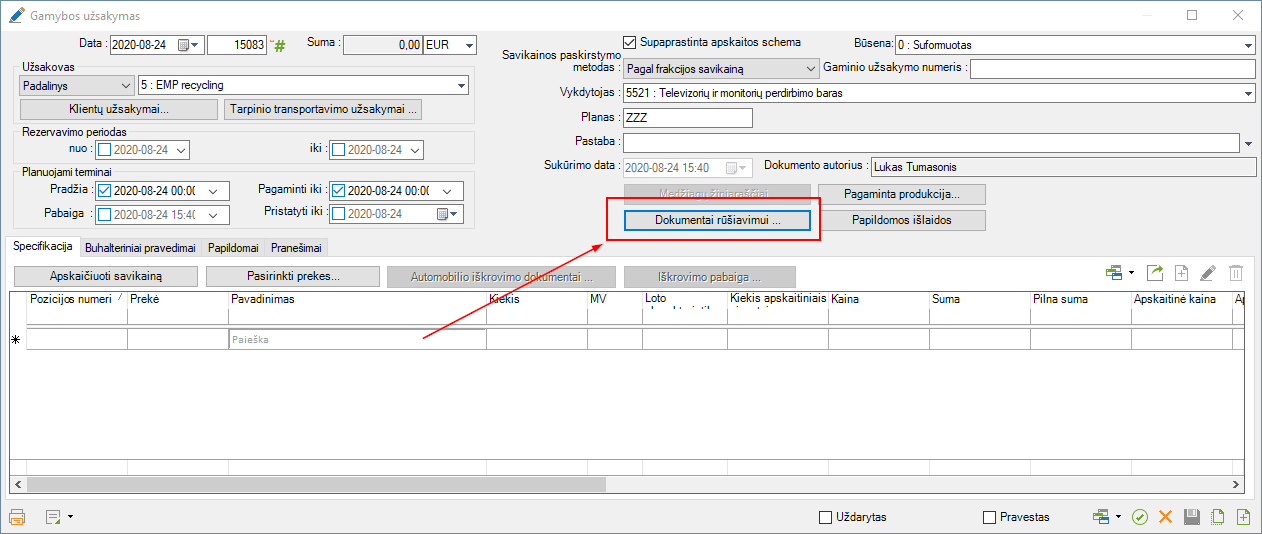Screen dimensions: 1262x534
Task: Expand the Vykdytojas dropdown
Action: tap(1248, 93)
